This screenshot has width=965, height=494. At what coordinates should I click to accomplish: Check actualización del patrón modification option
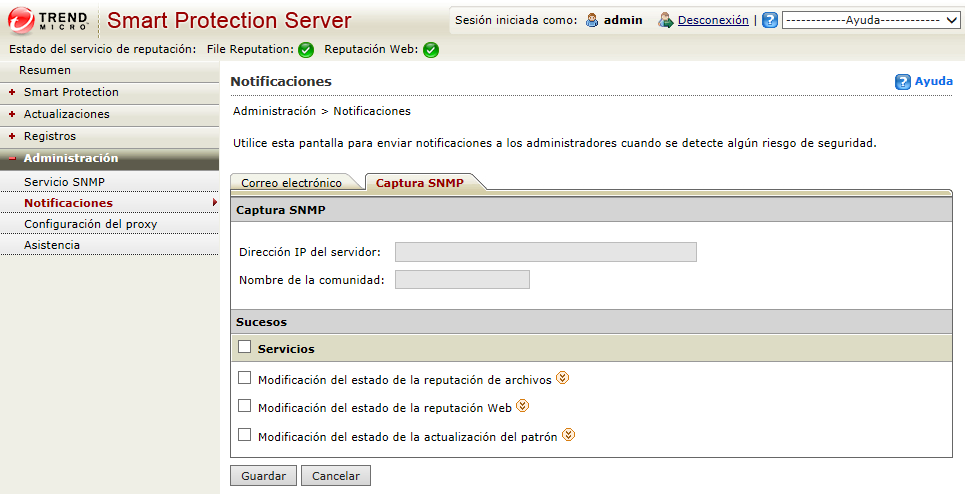[245, 435]
